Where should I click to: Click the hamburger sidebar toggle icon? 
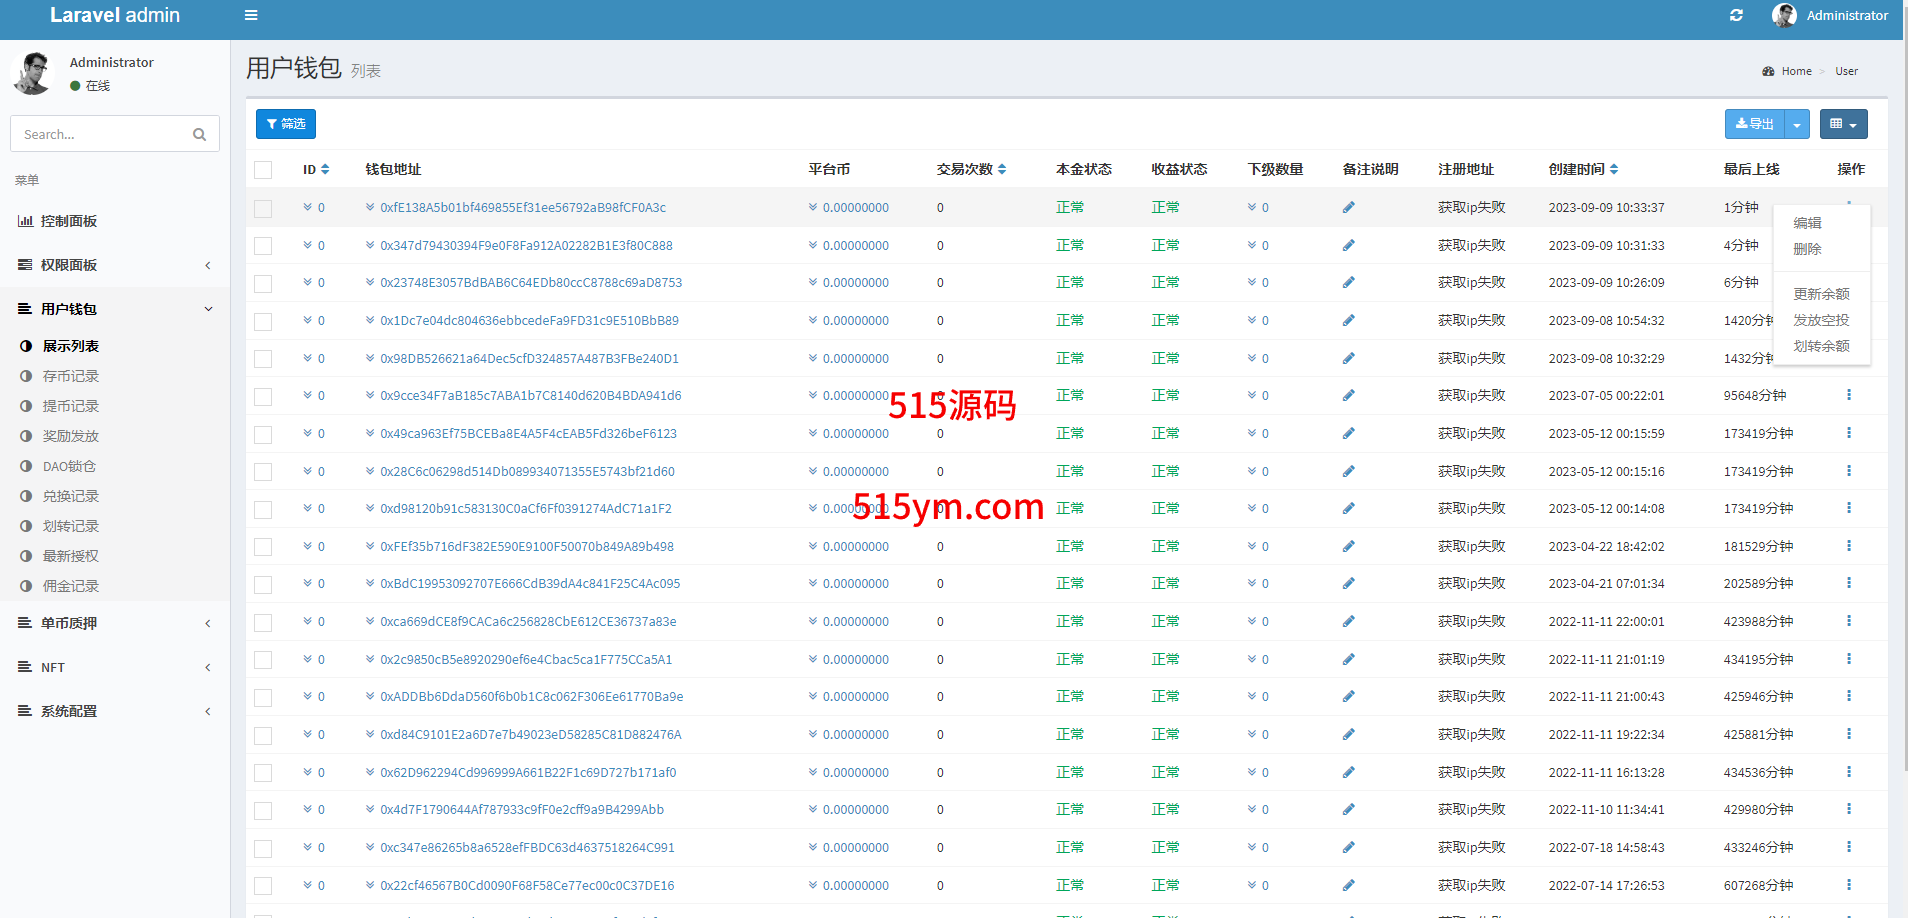pos(251,15)
